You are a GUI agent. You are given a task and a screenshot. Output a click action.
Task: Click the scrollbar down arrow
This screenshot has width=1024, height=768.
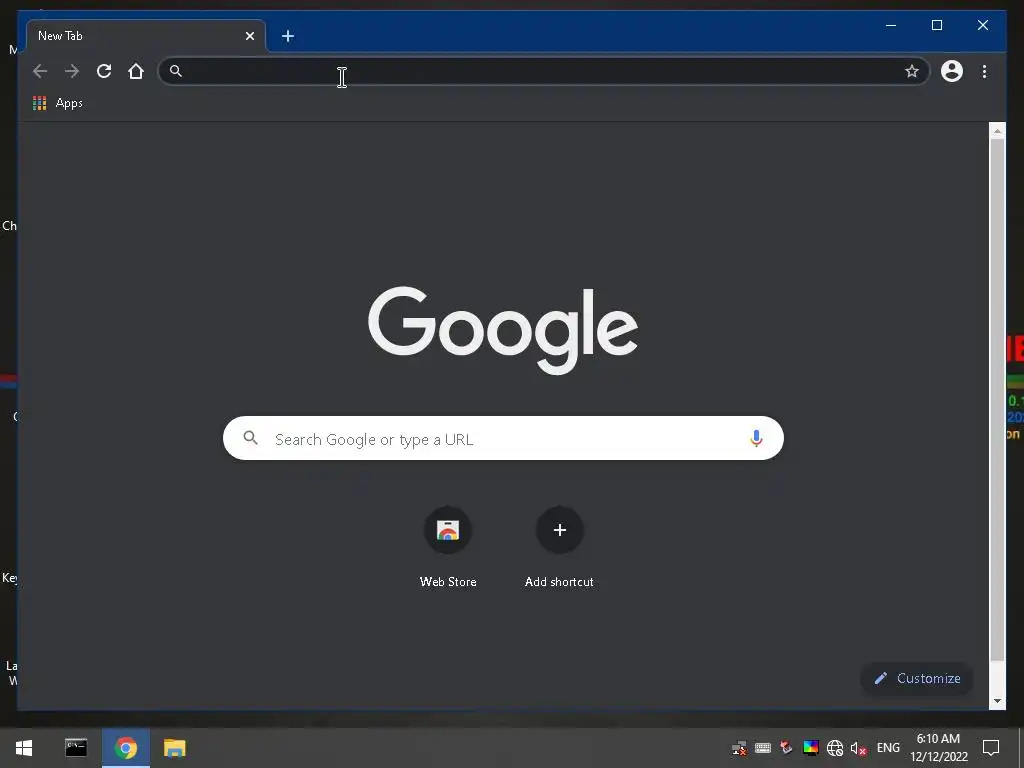(997, 701)
